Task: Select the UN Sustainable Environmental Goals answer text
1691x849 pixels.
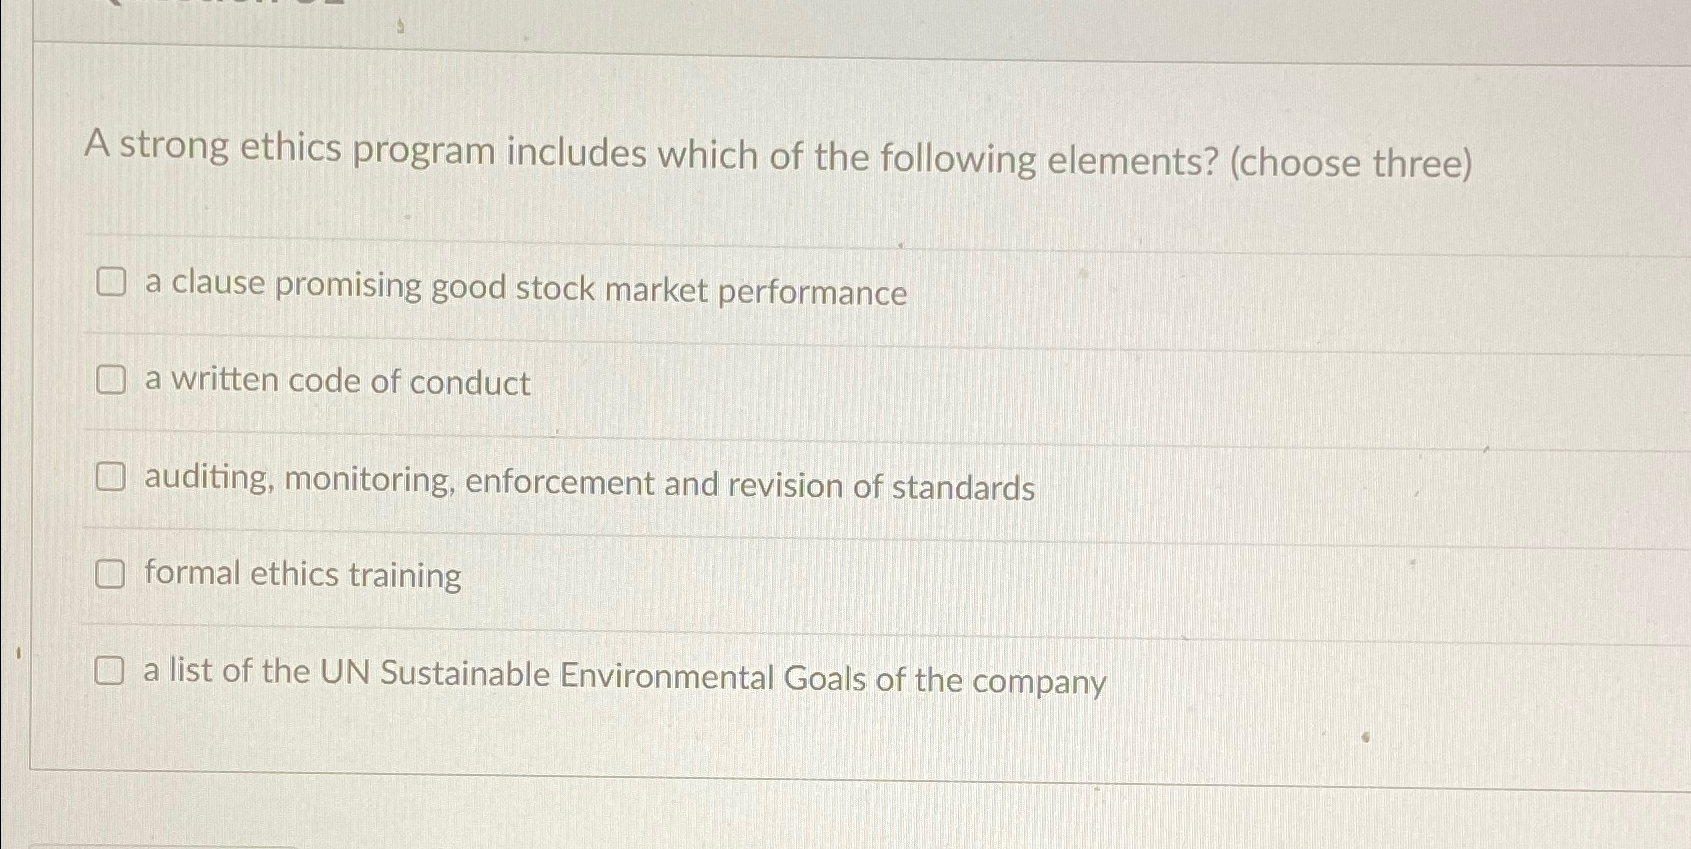Action: click(x=623, y=676)
